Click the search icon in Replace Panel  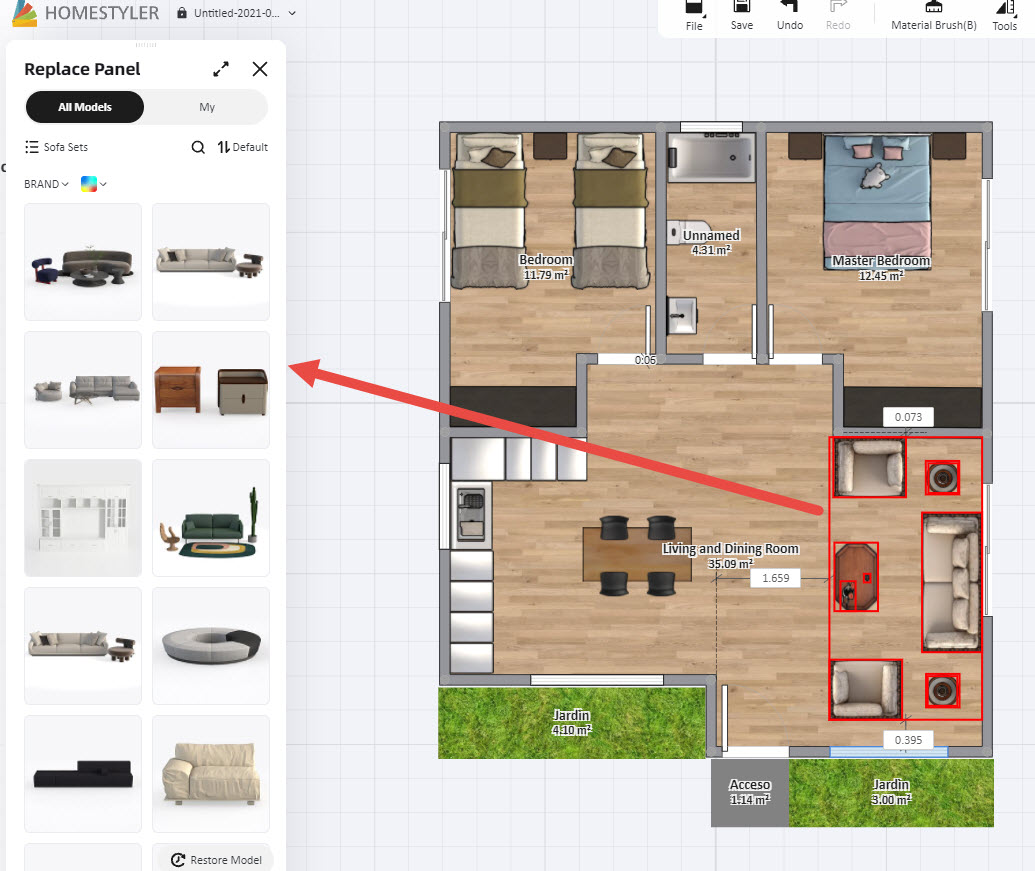198,147
